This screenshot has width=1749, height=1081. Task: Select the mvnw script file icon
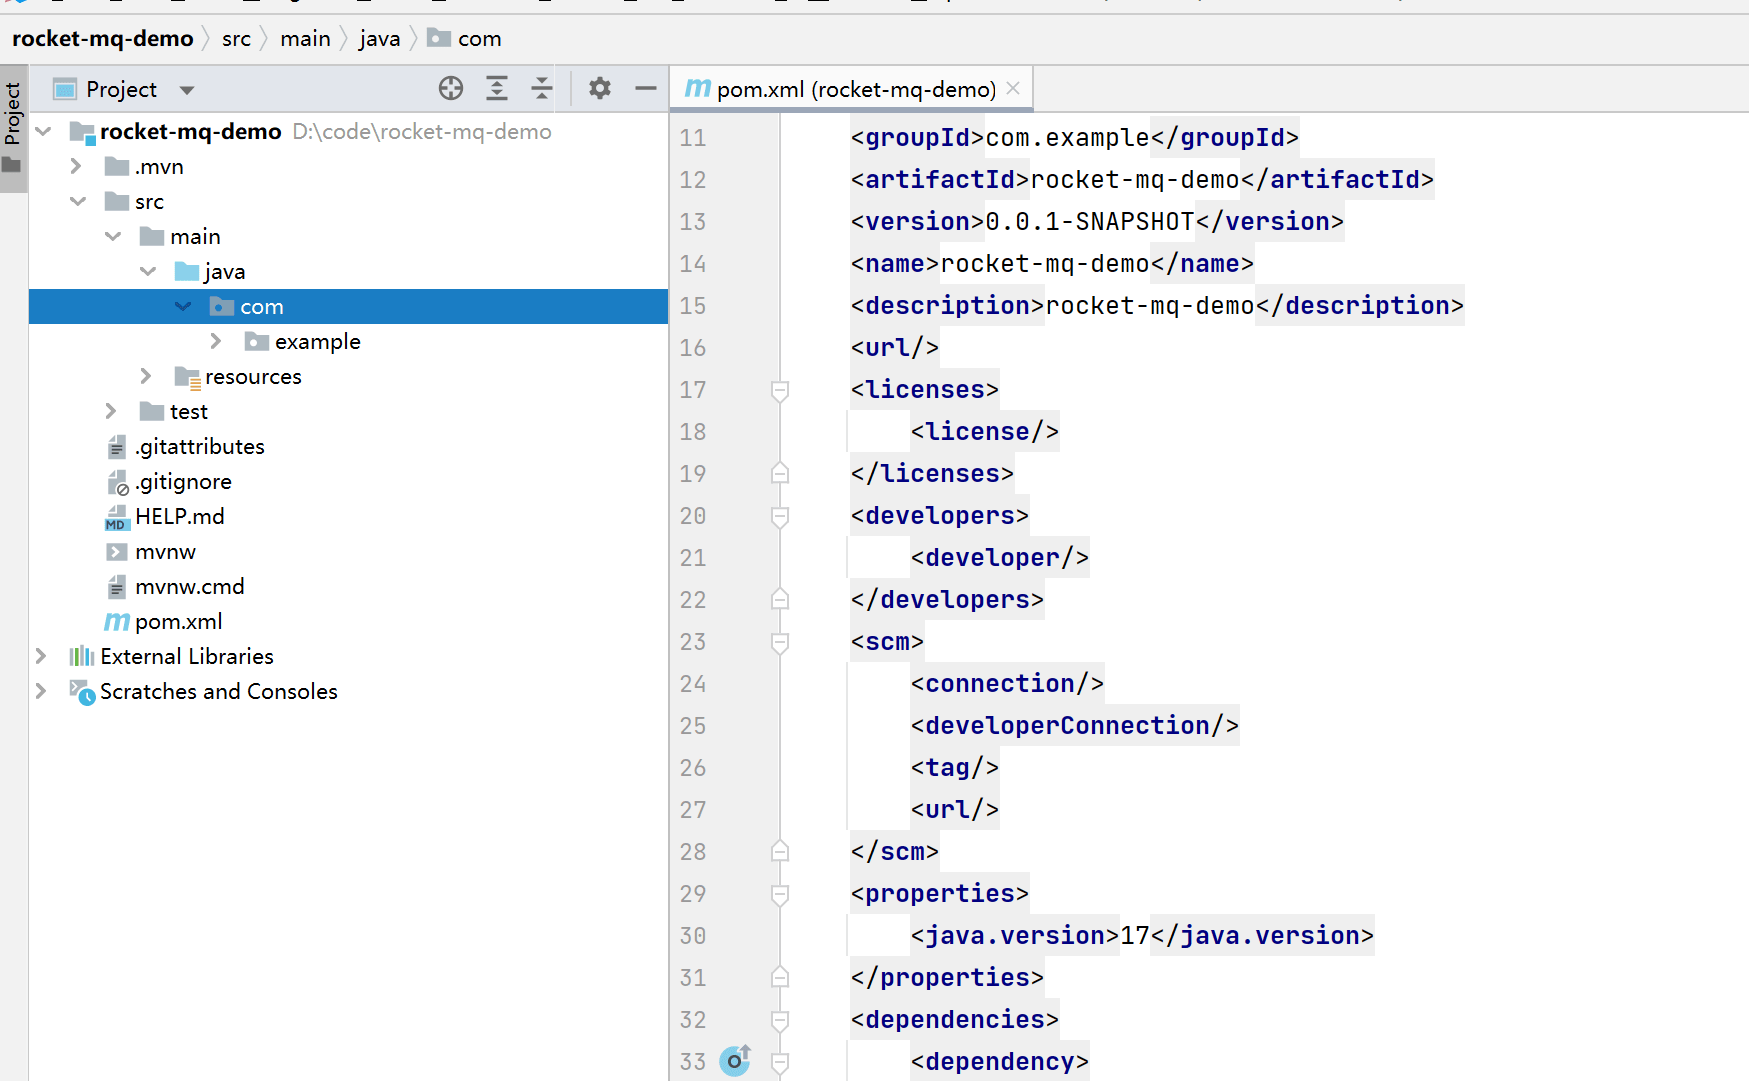coord(117,551)
